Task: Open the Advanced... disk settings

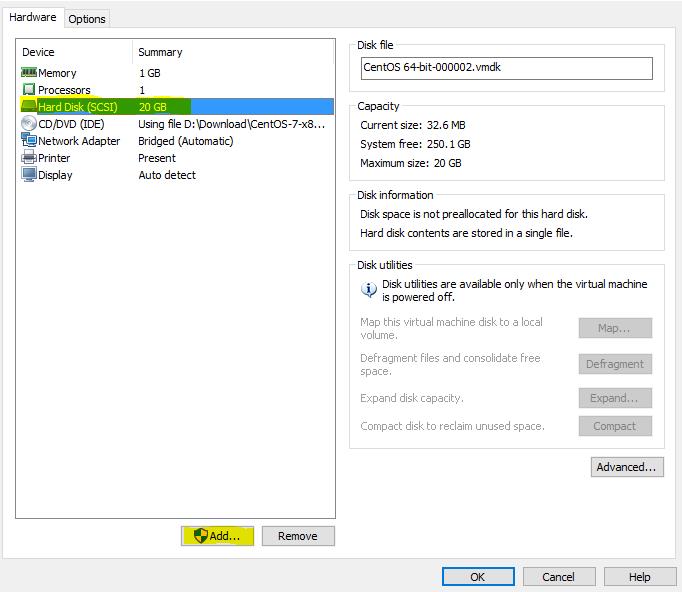Action: tap(626, 467)
